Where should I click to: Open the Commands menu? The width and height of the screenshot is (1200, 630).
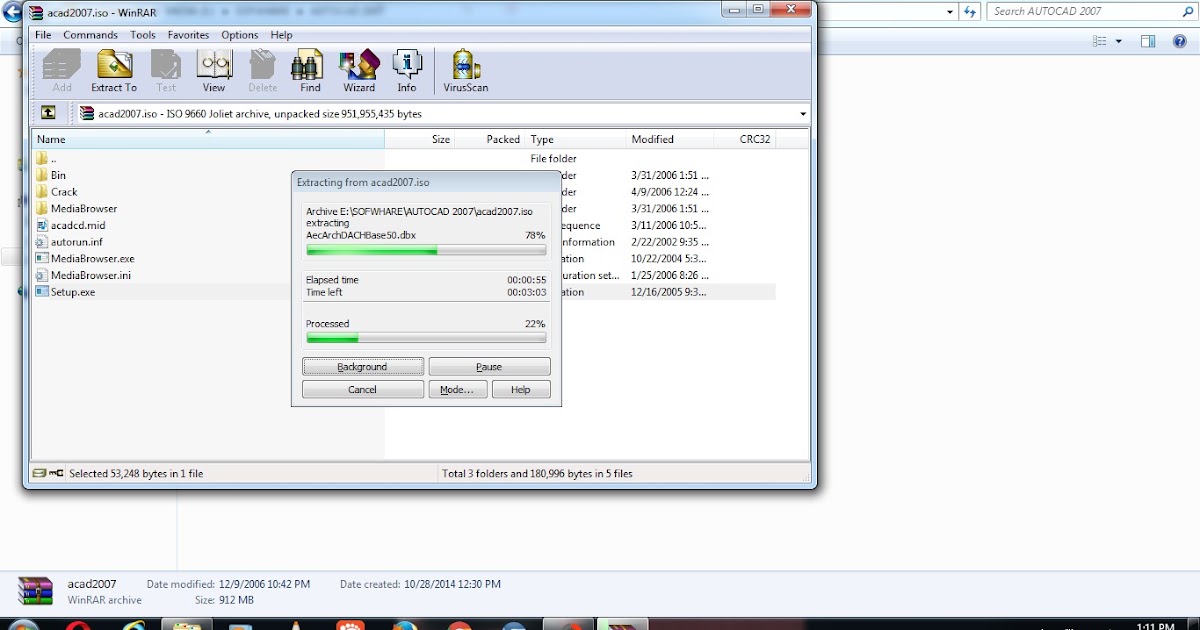pyautogui.click(x=90, y=34)
